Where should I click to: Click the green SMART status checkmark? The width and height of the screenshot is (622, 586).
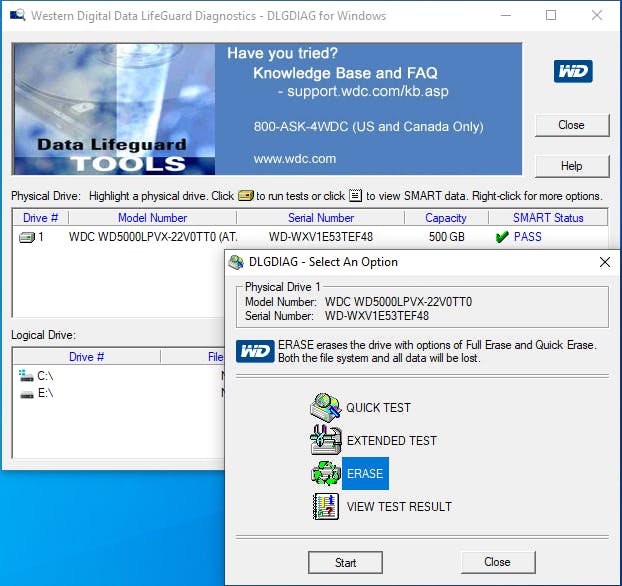click(x=501, y=238)
